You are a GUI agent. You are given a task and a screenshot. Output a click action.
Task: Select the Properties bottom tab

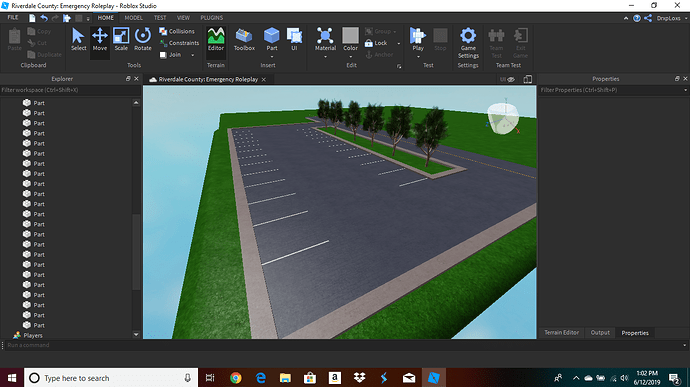click(x=635, y=333)
